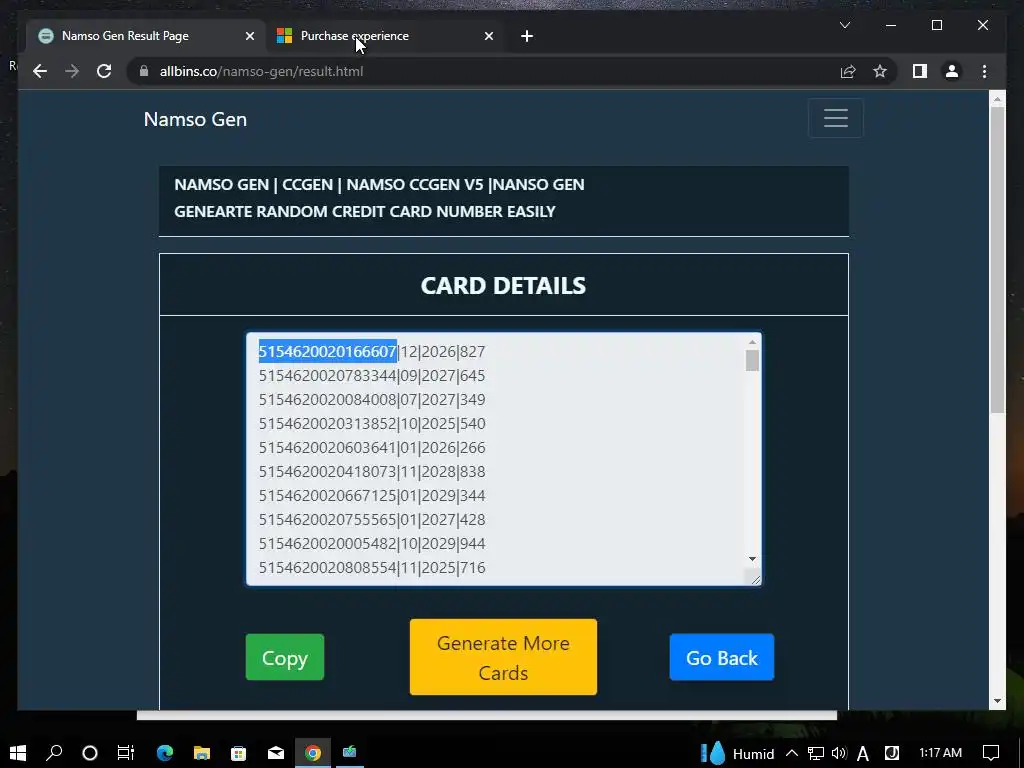Click Generate More Cards button

tap(503, 657)
